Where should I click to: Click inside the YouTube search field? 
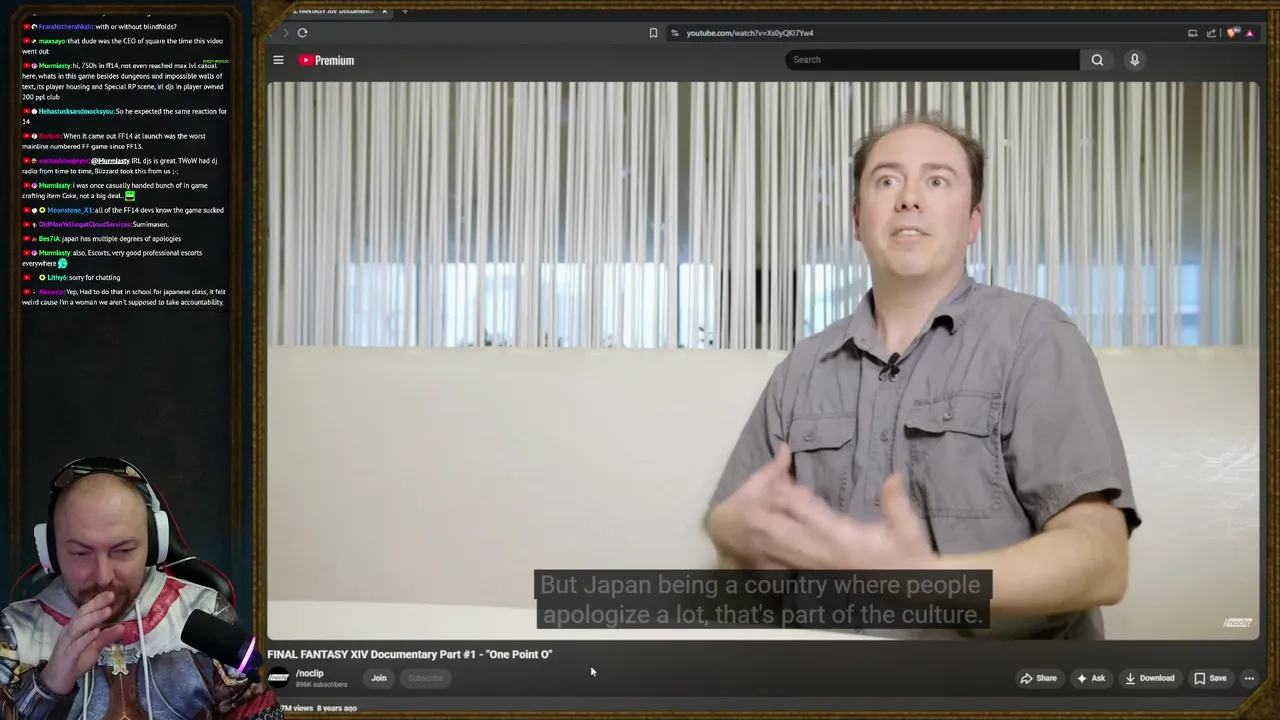point(933,60)
